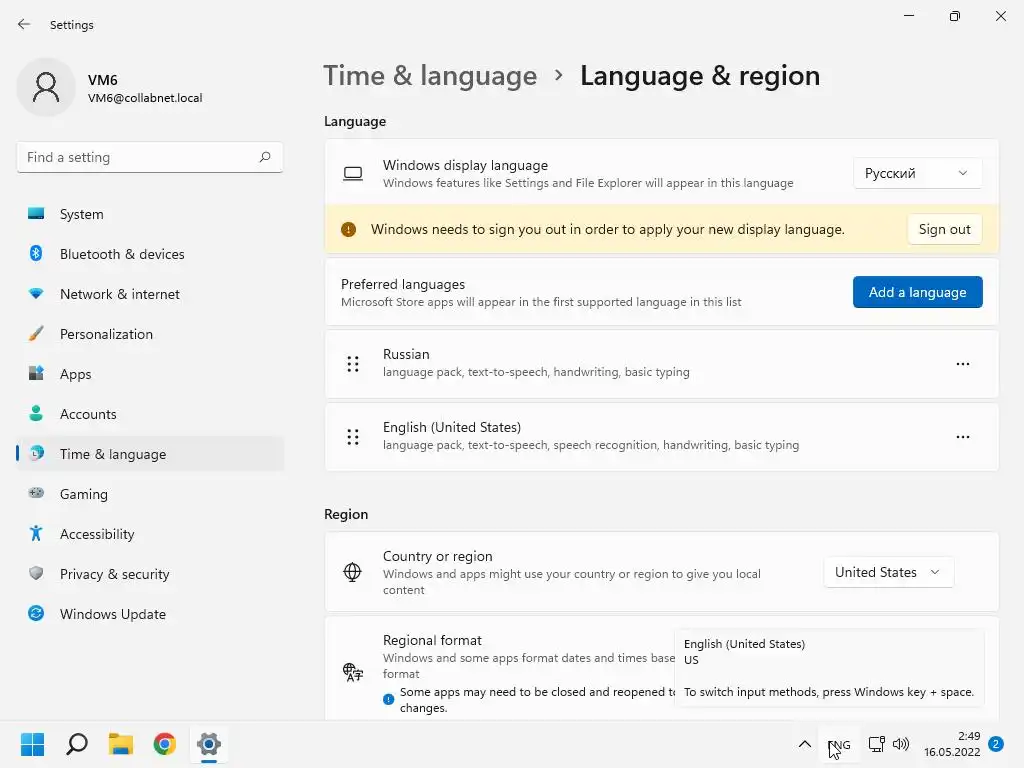The width and height of the screenshot is (1024, 768).
Task: Open taskbar Search
Action: tap(76, 744)
